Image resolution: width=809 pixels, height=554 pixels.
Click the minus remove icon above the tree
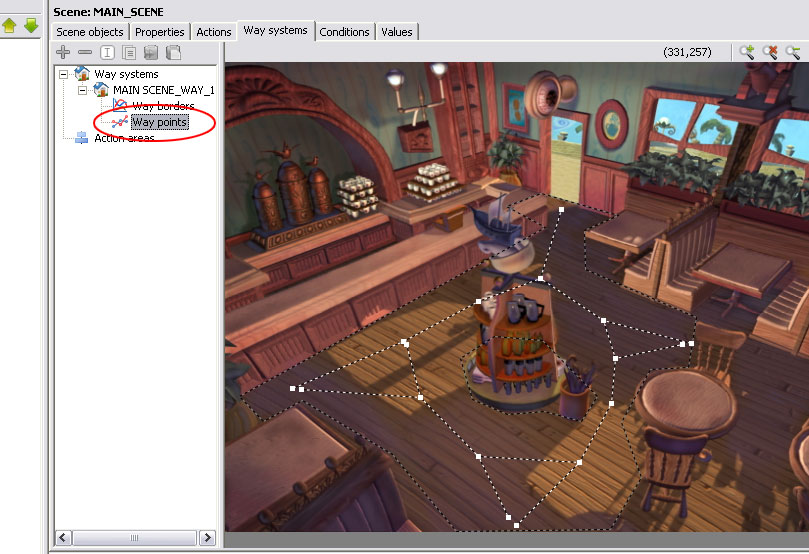pos(85,52)
